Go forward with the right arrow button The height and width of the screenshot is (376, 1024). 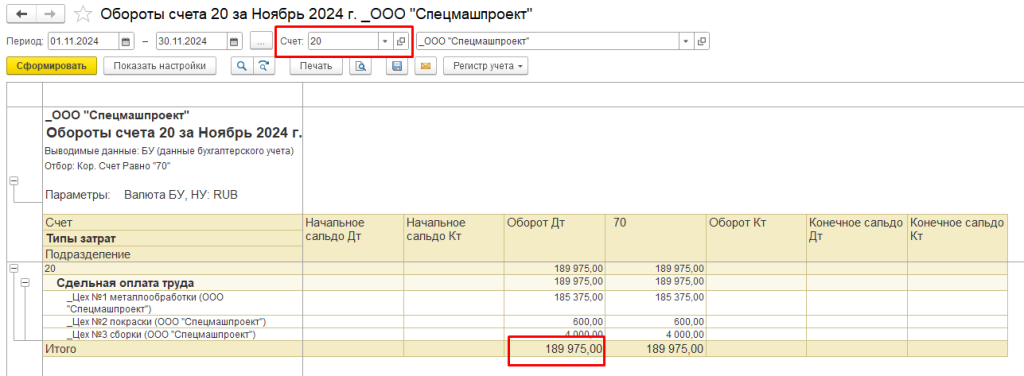pyautogui.click(x=50, y=13)
